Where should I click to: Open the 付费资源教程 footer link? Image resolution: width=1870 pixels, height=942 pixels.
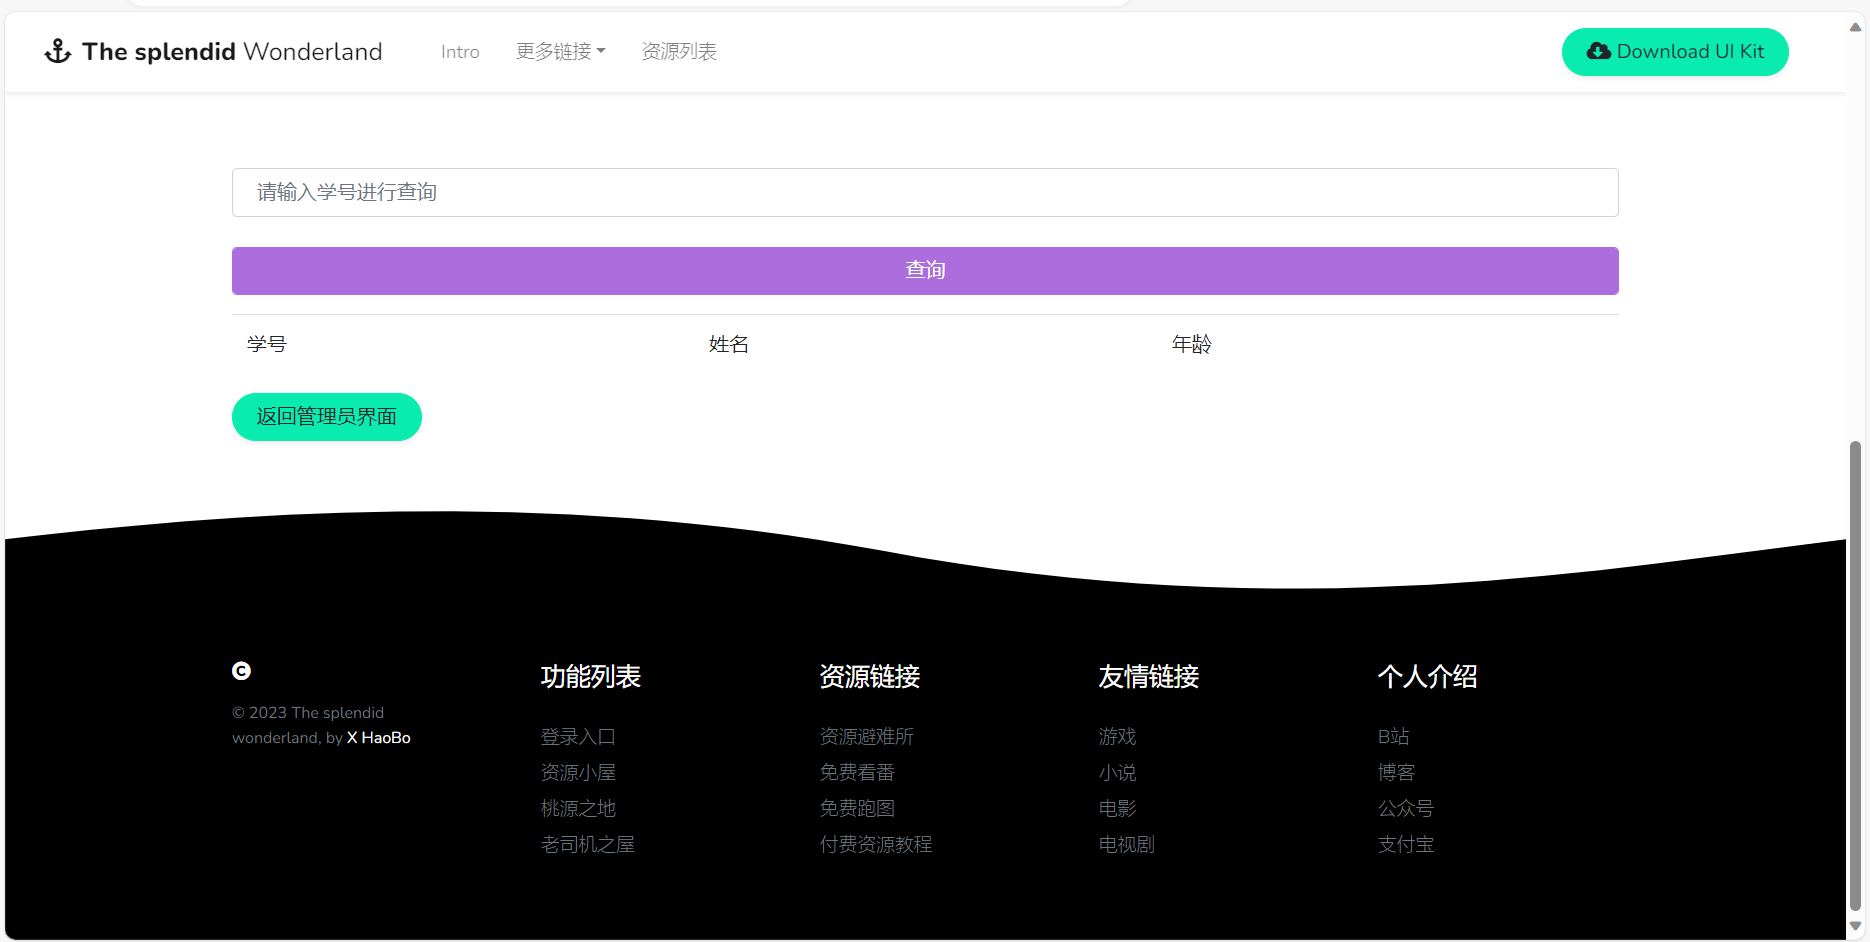[876, 845]
